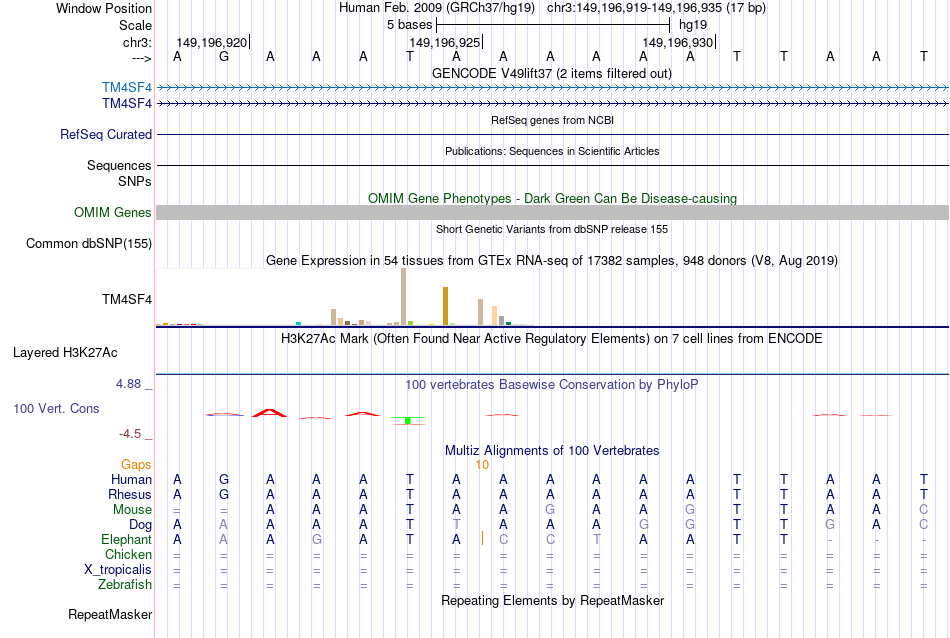Click the 100 vertebrates Basewise Conservation title
Image resolution: width=950 pixels, height=638 pixels.
click(x=552, y=385)
